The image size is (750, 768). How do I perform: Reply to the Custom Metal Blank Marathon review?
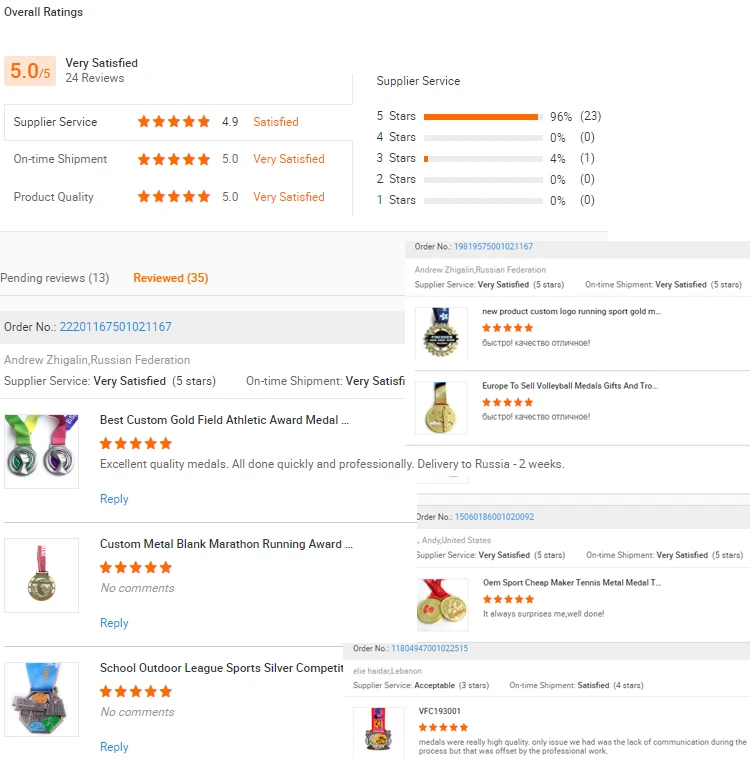(114, 623)
